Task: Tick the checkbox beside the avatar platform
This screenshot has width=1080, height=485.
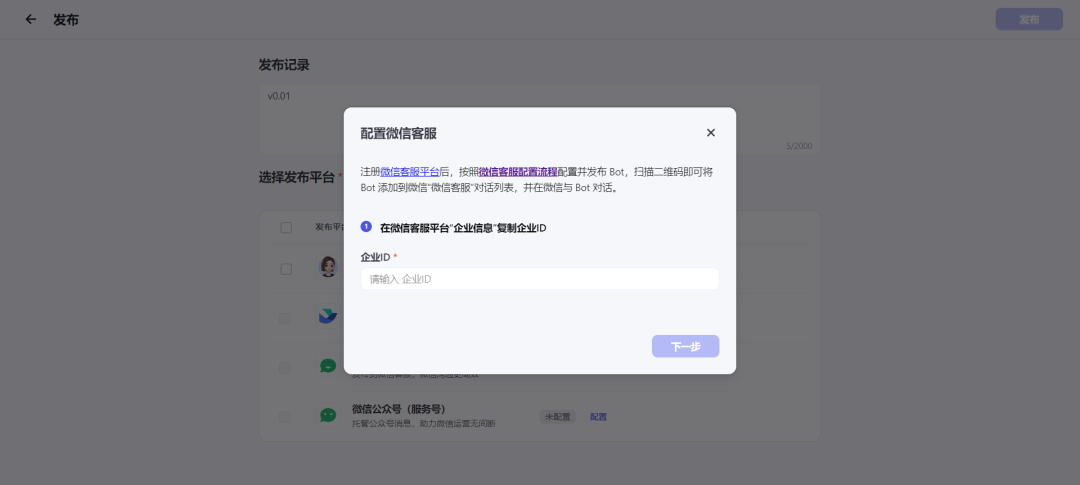Action: 286,269
